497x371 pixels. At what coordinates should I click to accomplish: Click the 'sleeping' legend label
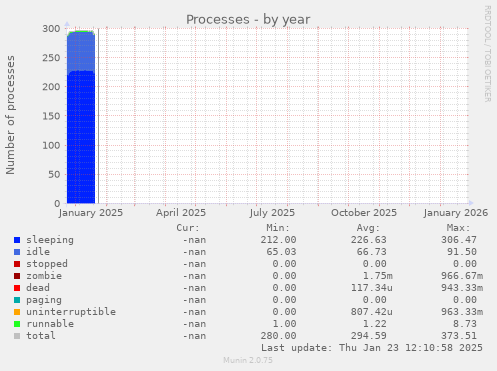(50, 240)
